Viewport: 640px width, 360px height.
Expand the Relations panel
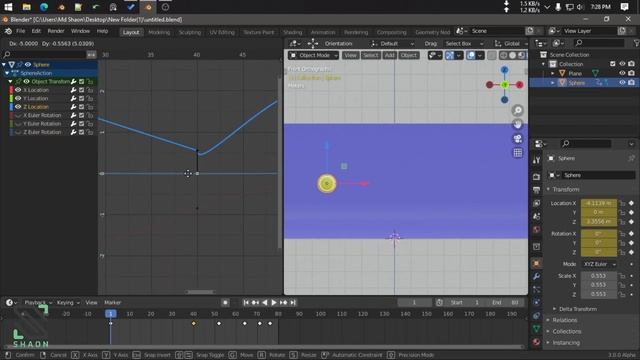coord(549,320)
